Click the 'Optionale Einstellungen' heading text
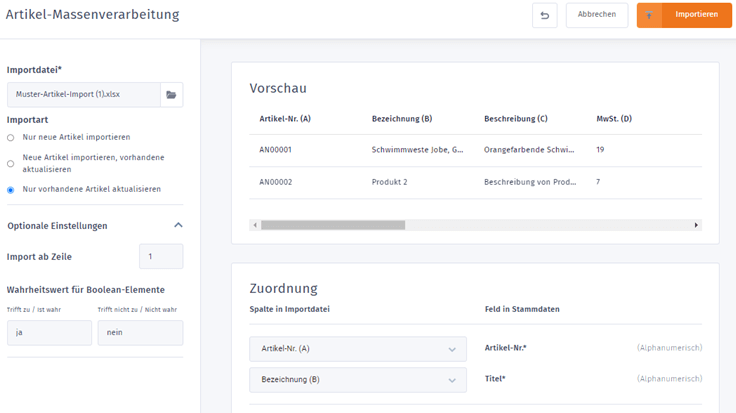 click(x=57, y=226)
